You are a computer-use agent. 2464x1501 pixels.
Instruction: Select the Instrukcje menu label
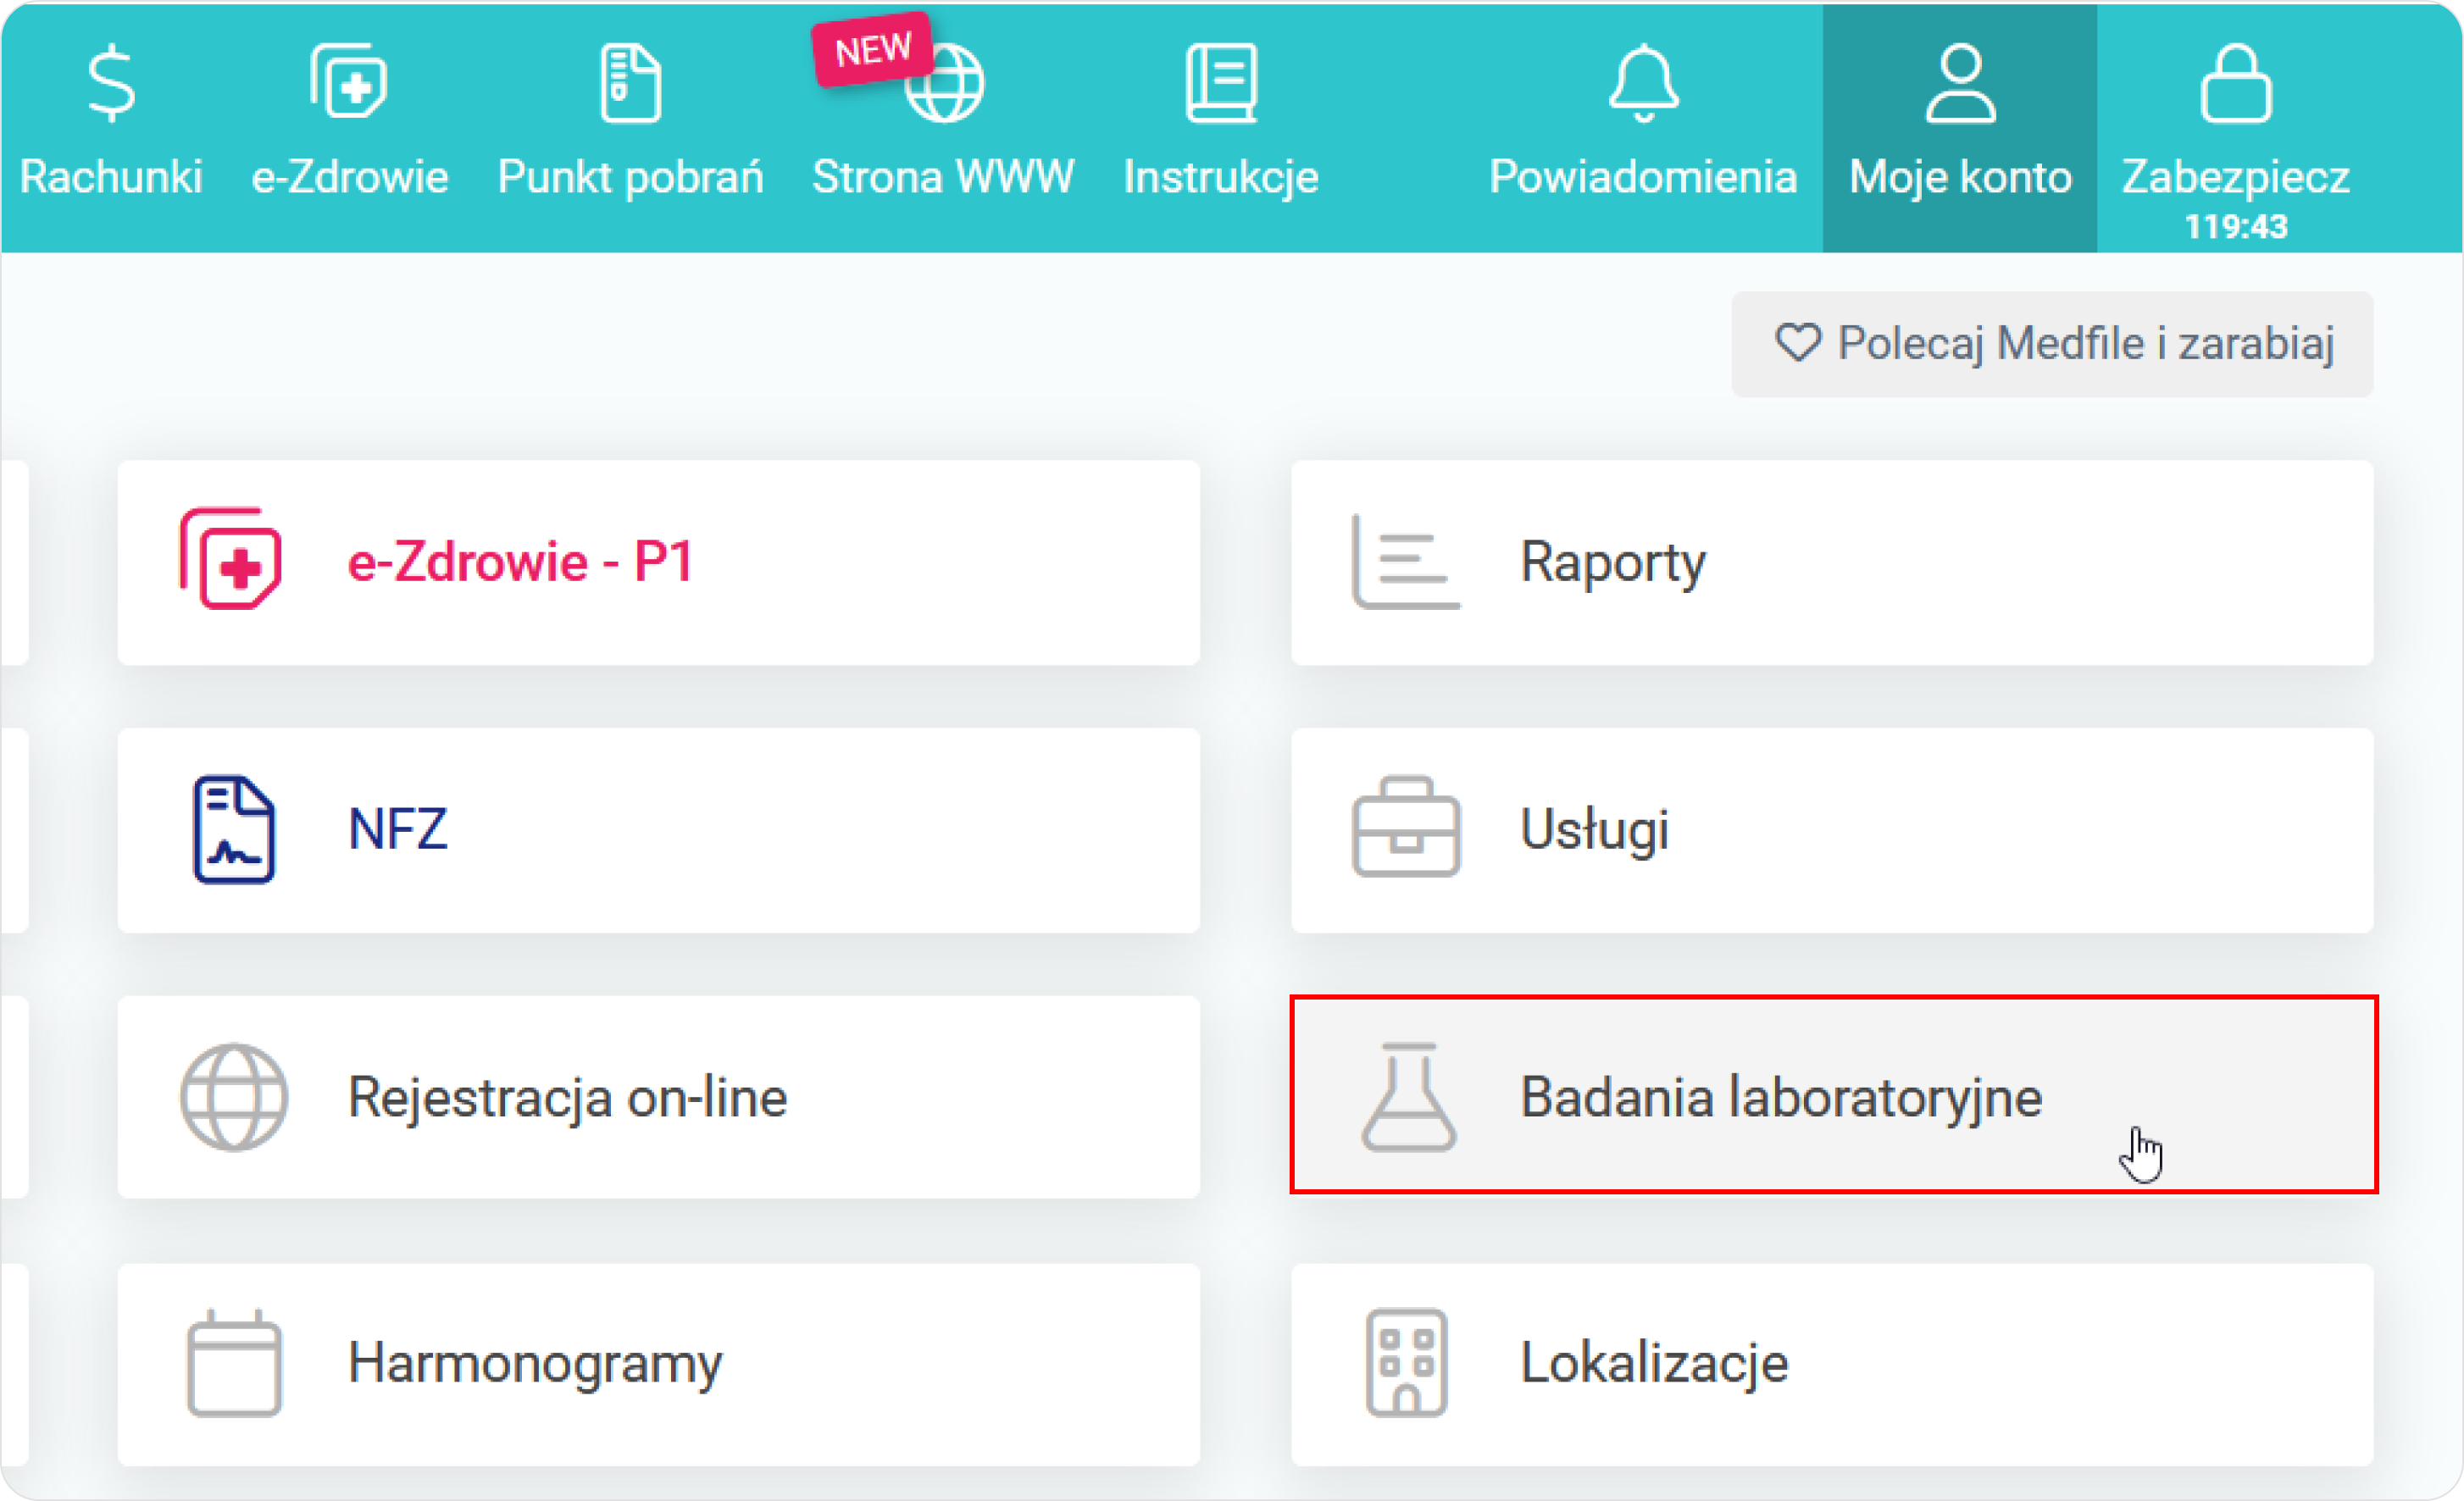[1221, 177]
